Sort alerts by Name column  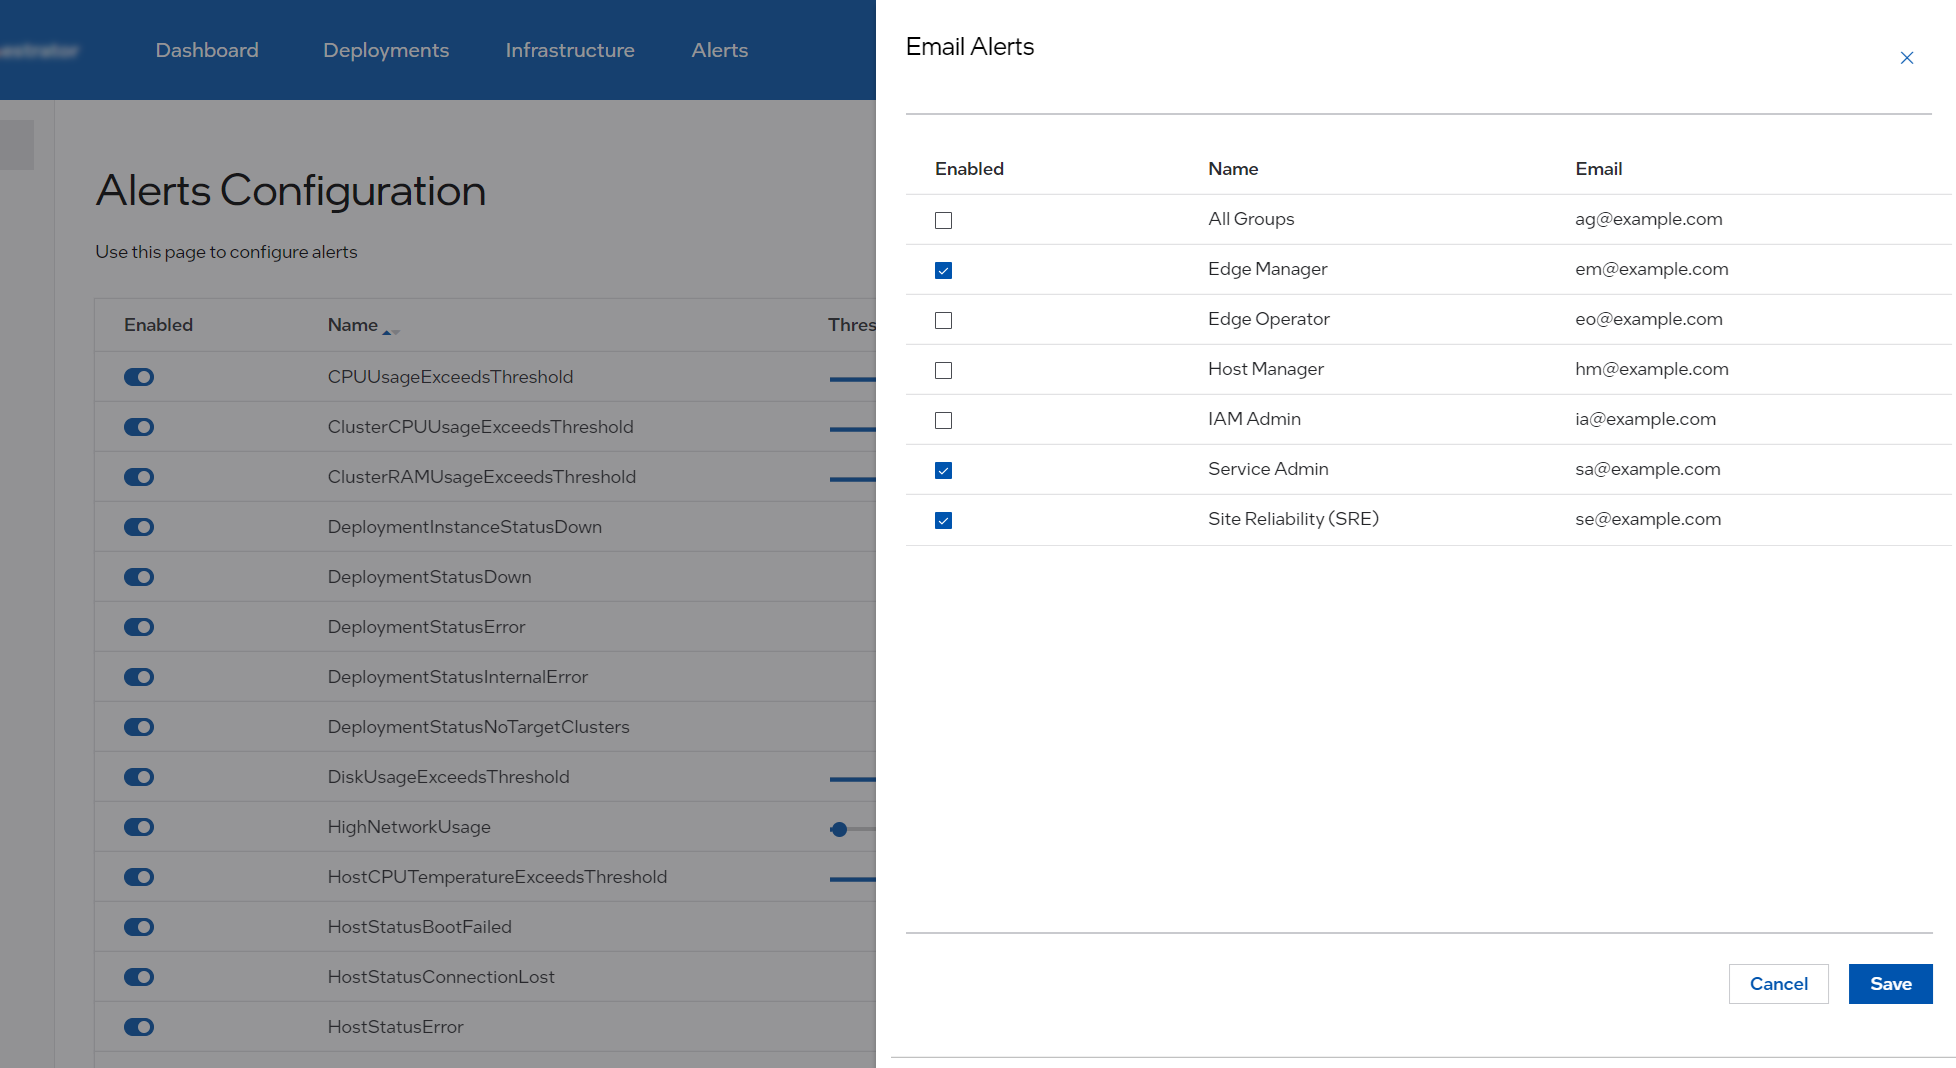(352, 325)
